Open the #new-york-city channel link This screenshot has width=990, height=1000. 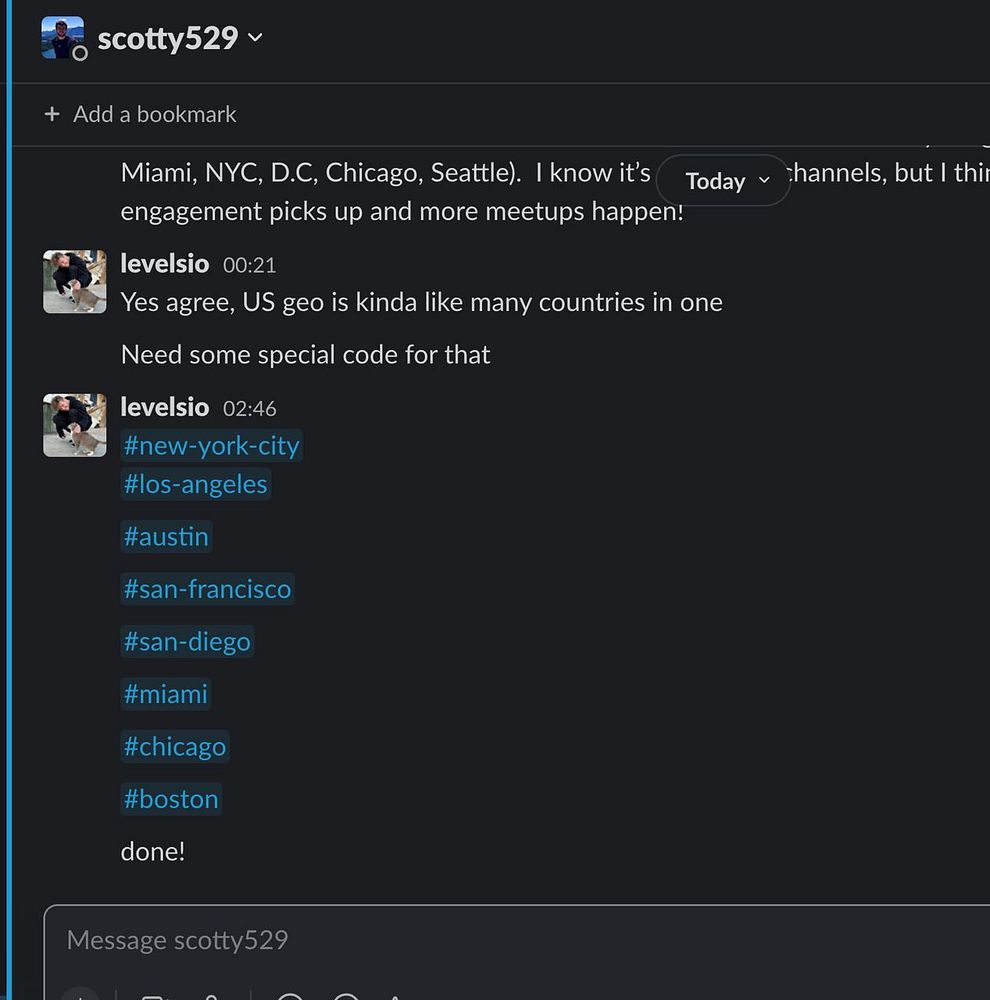(212, 445)
